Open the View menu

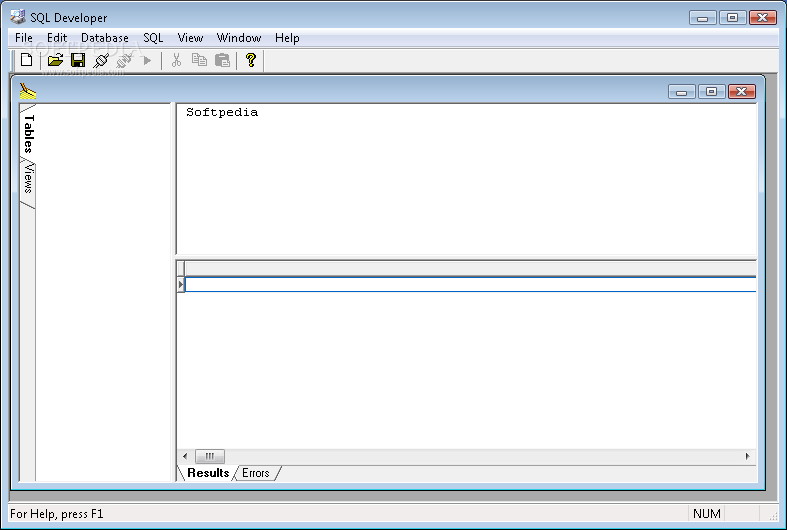pos(190,38)
